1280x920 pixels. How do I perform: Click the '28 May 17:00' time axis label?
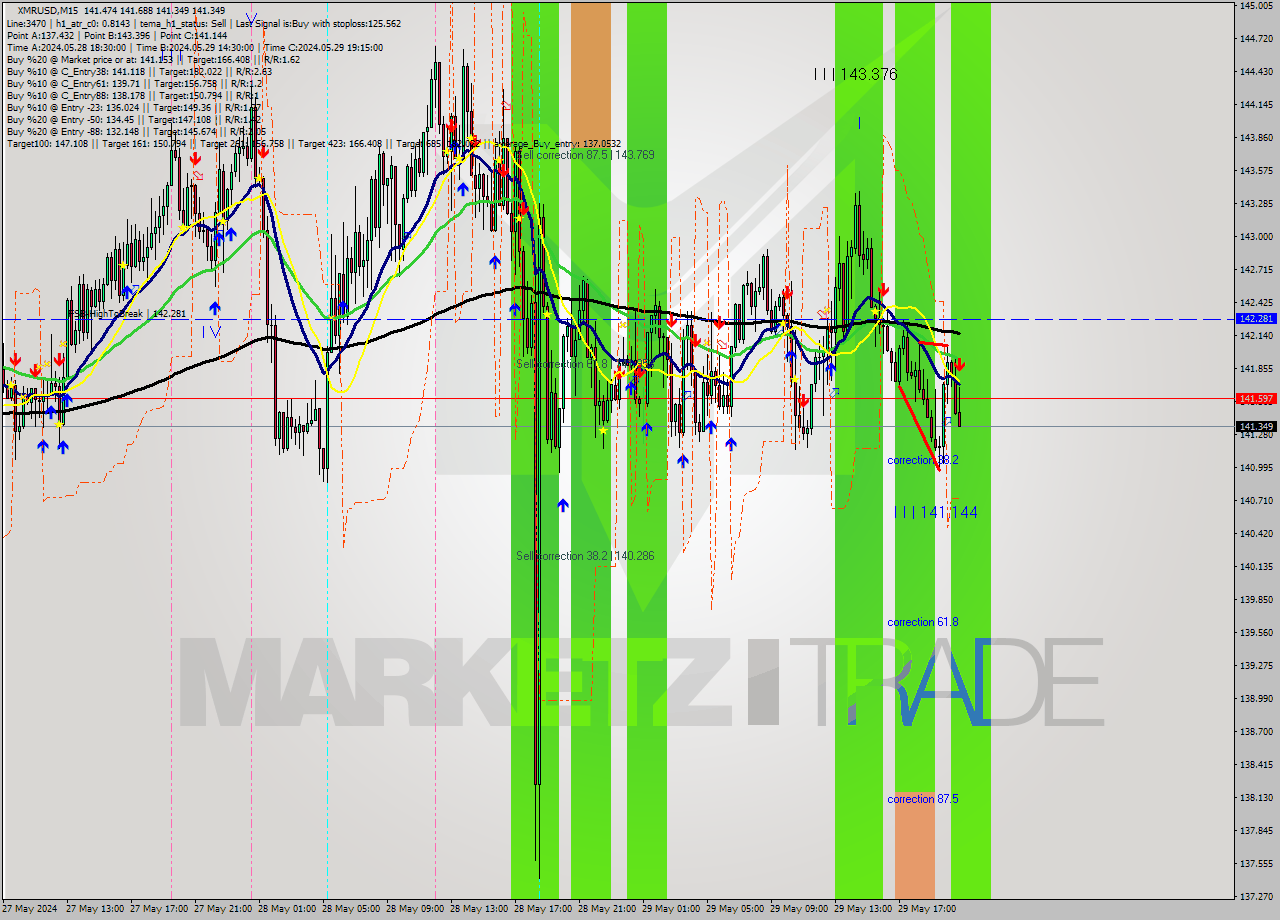(x=543, y=909)
